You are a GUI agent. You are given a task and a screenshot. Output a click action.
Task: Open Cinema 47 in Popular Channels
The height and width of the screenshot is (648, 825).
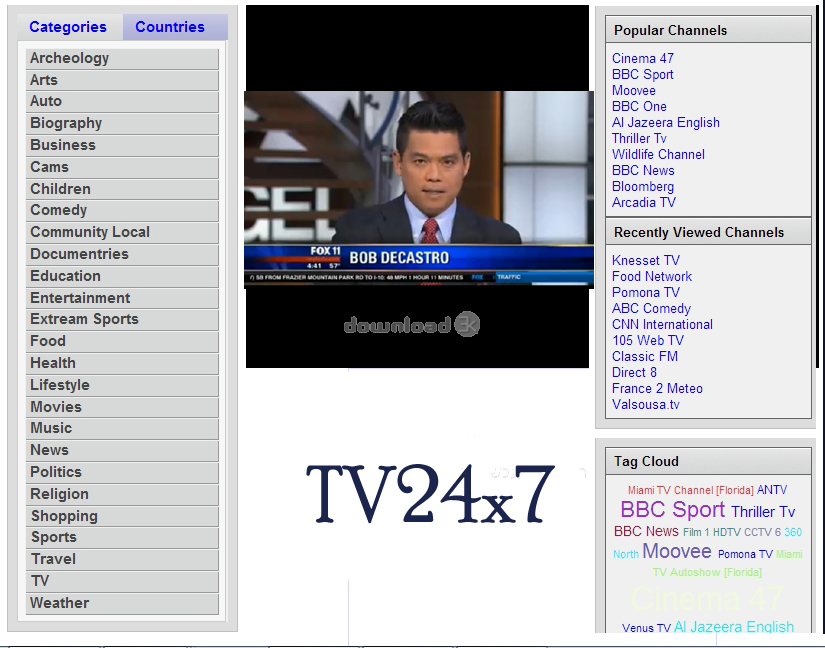pyautogui.click(x=642, y=58)
